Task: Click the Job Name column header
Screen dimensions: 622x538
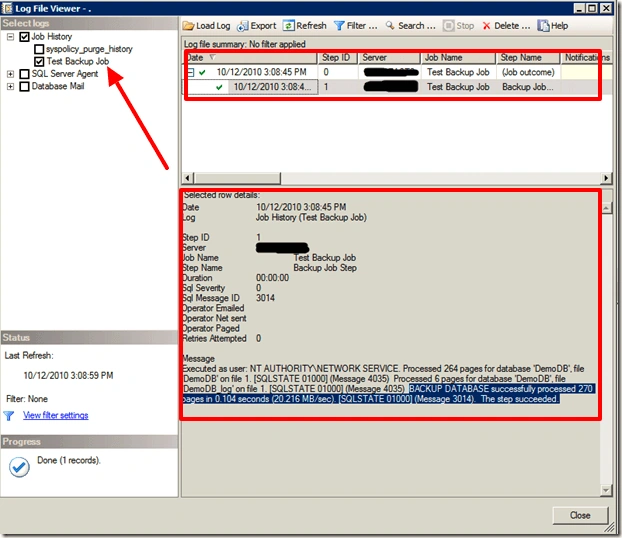Action: (458, 58)
